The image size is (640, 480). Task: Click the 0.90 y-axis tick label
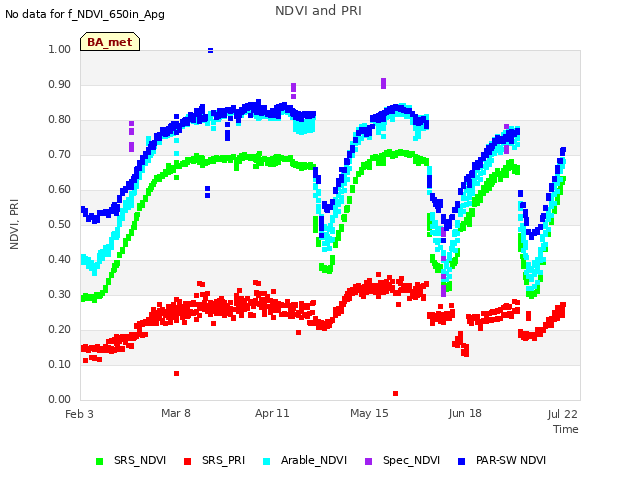tap(60, 84)
